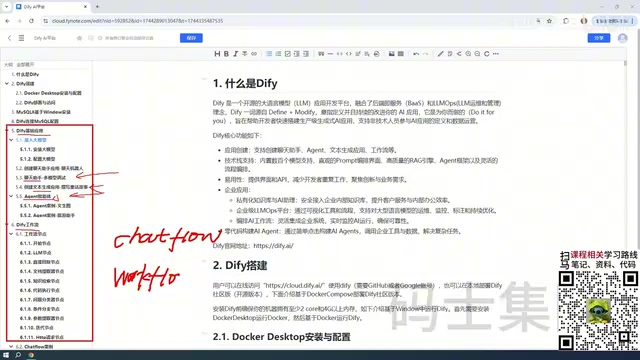This screenshot has height=360, width=640.
Task: Insert table into the document
Action: pos(401,54)
